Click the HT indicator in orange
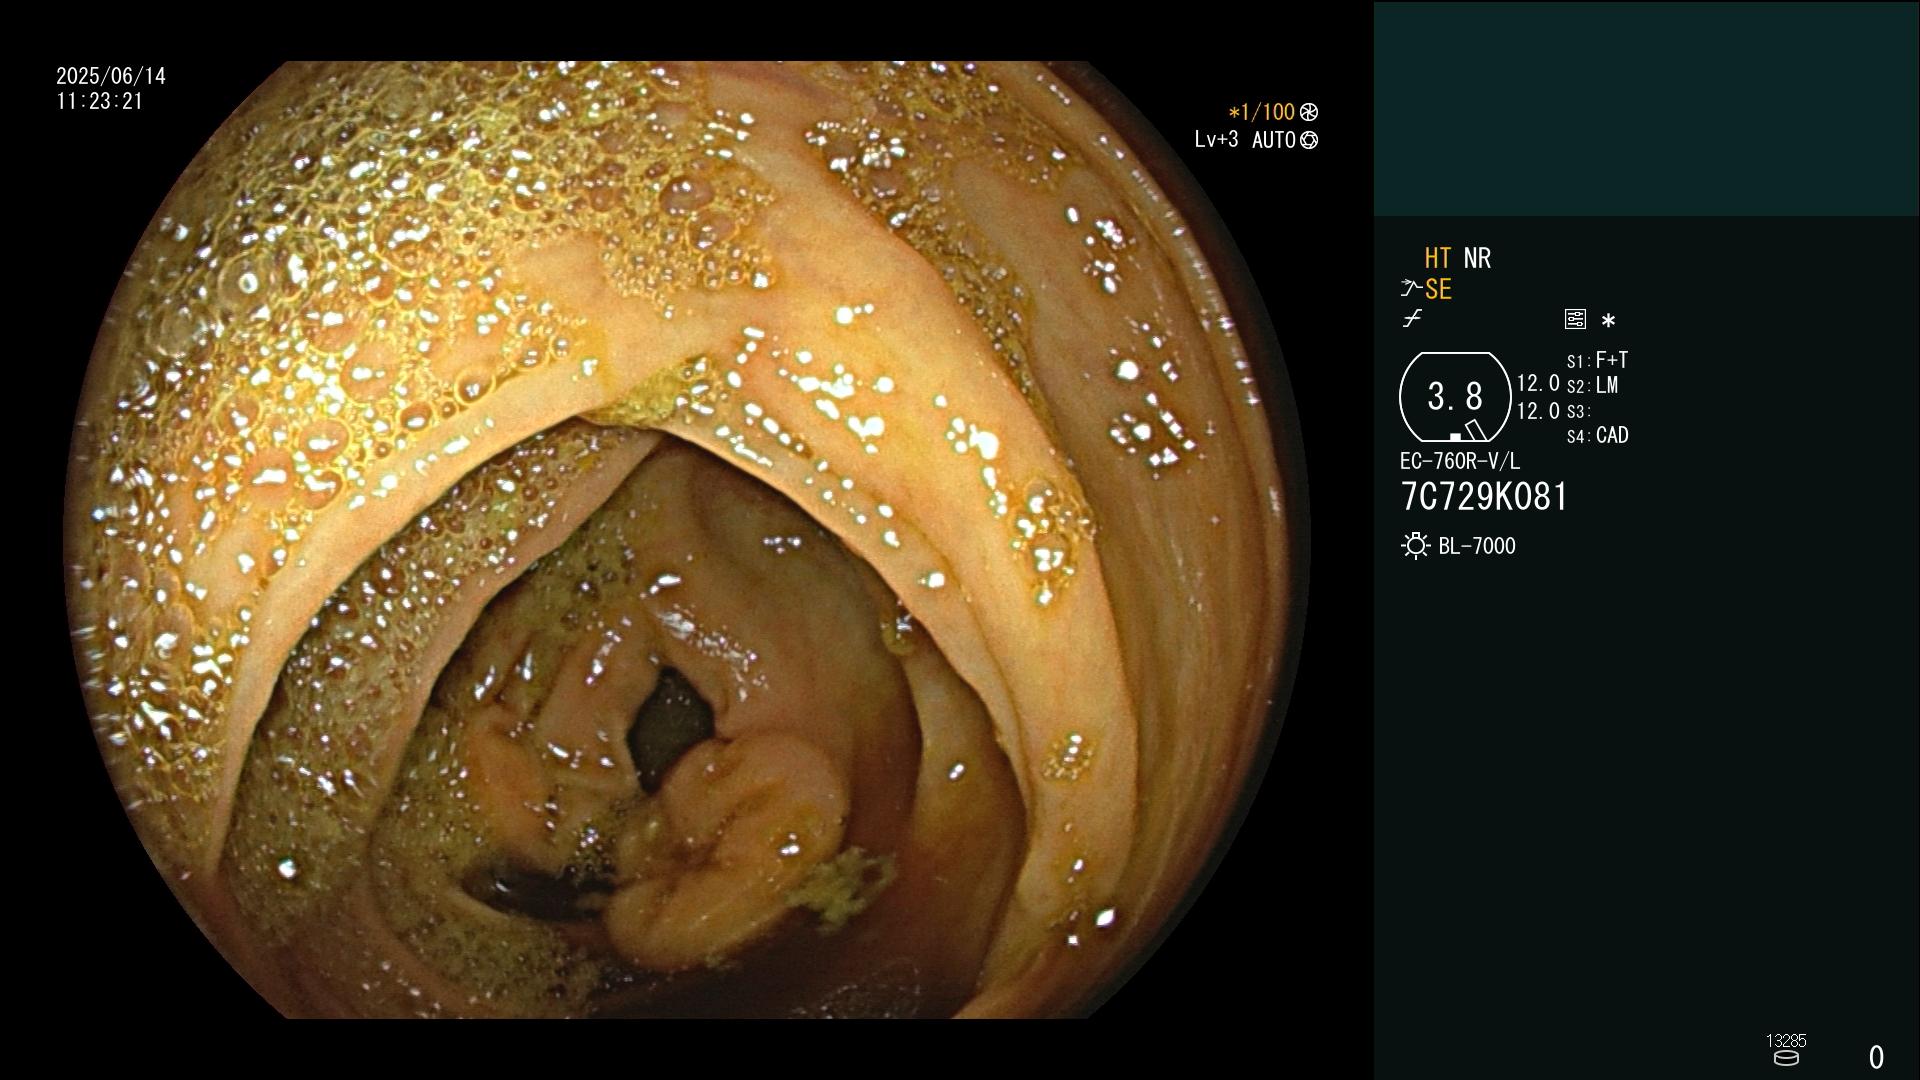Viewport: 1920px width, 1080px height. click(x=1438, y=258)
